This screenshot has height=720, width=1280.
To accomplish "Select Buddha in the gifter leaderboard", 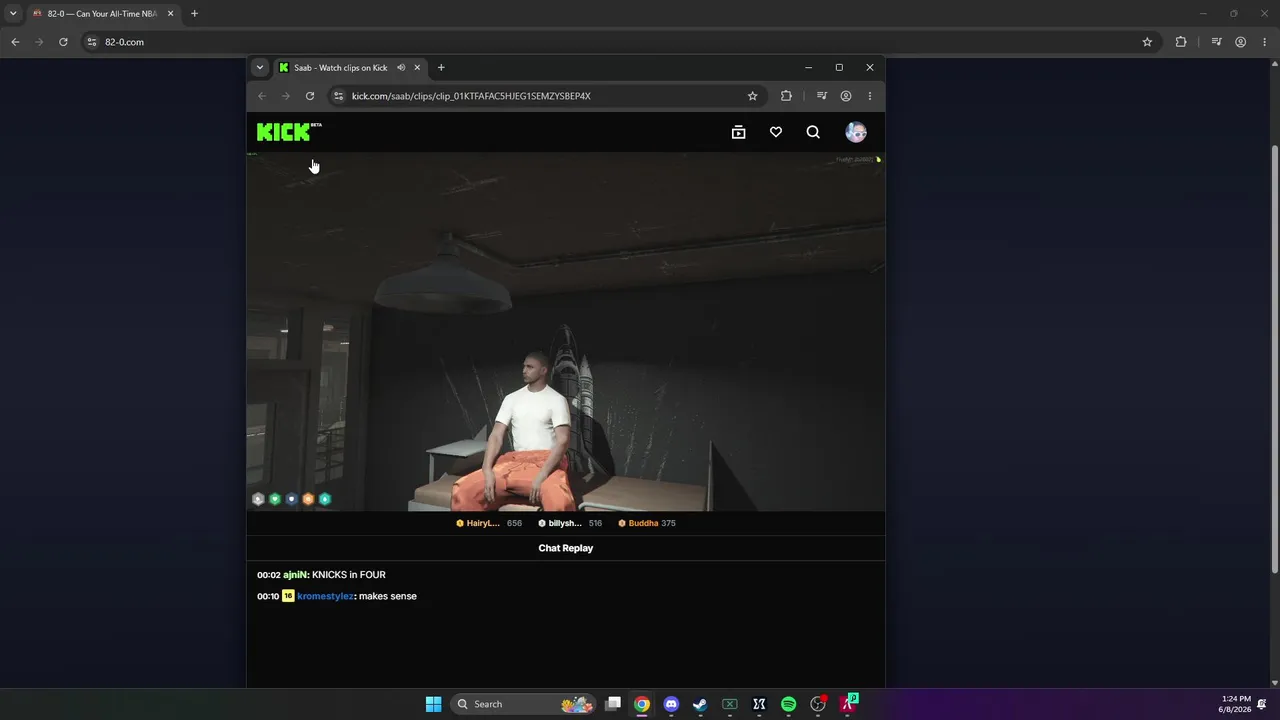I will point(647,523).
